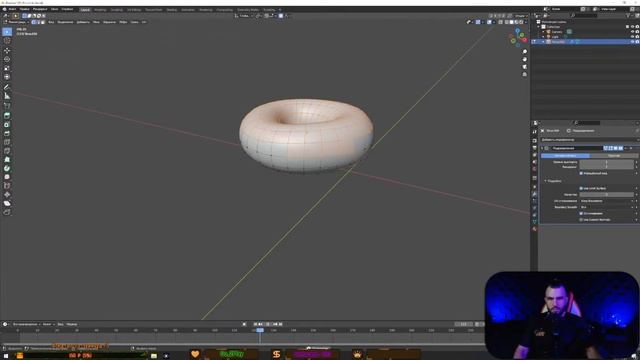Select the Catmull-Clark subdivision type button
The height and width of the screenshot is (360, 640).
click(x=565, y=156)
